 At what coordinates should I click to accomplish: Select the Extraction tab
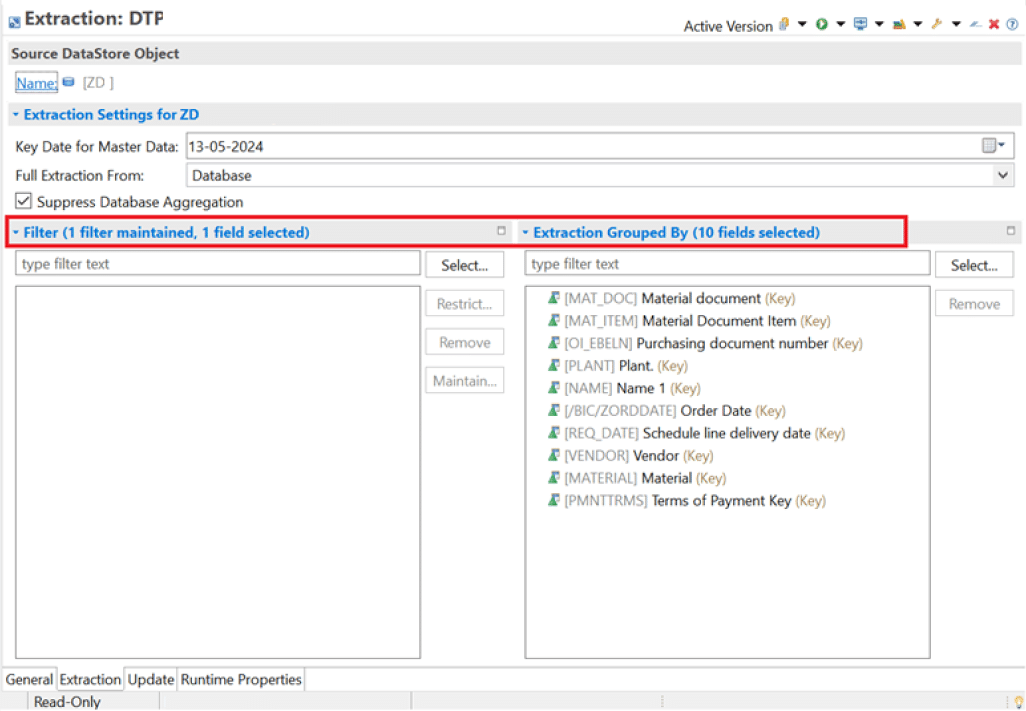tap(90, 680)
